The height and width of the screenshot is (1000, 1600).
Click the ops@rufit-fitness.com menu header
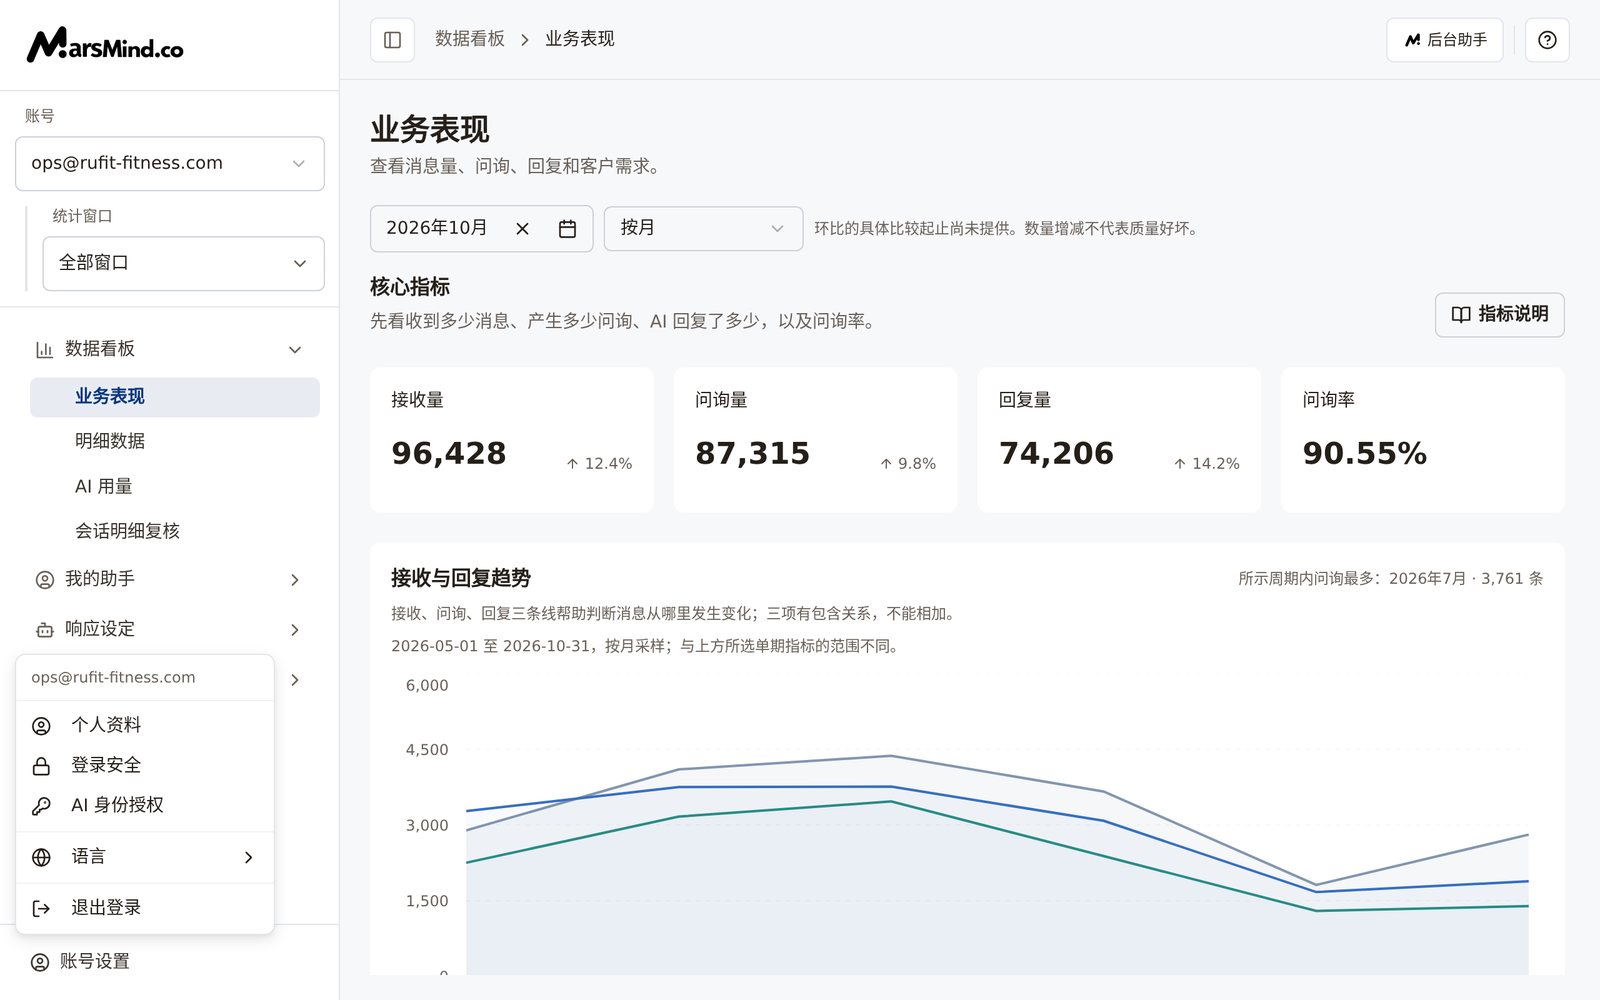113,677
